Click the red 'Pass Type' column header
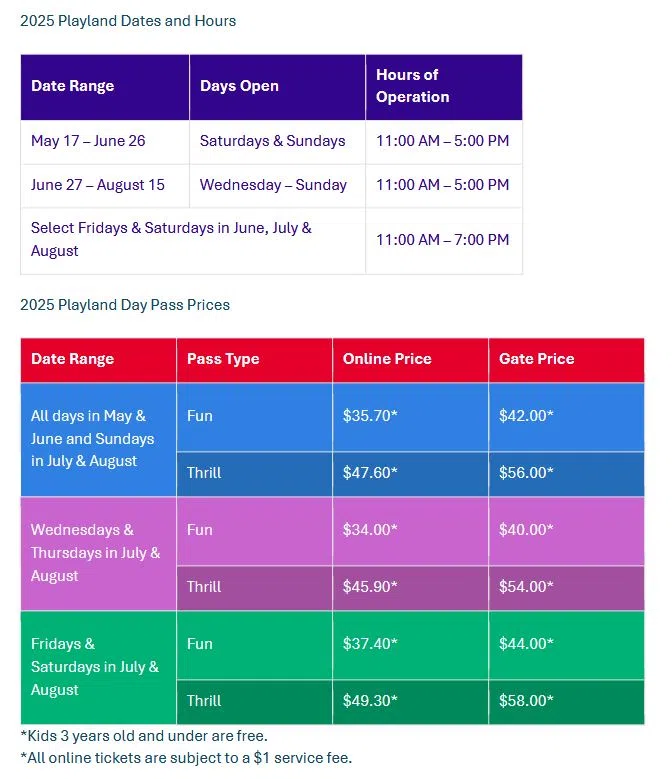This screenshot has height=779, width=672. tap(254, 360)
